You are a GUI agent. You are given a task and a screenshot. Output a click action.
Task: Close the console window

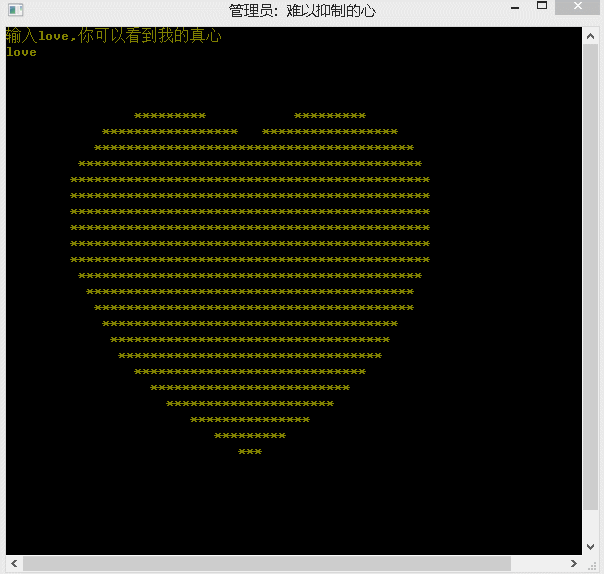[x=577, y=7]
